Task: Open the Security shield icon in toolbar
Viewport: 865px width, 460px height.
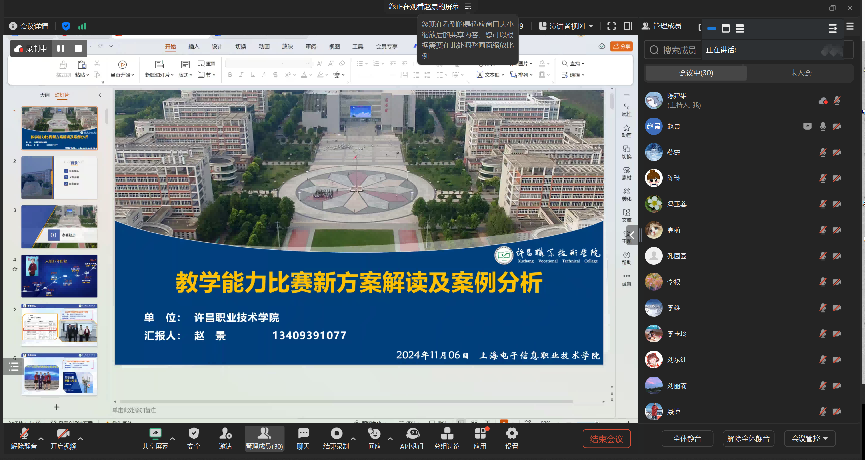Action: 194,437
